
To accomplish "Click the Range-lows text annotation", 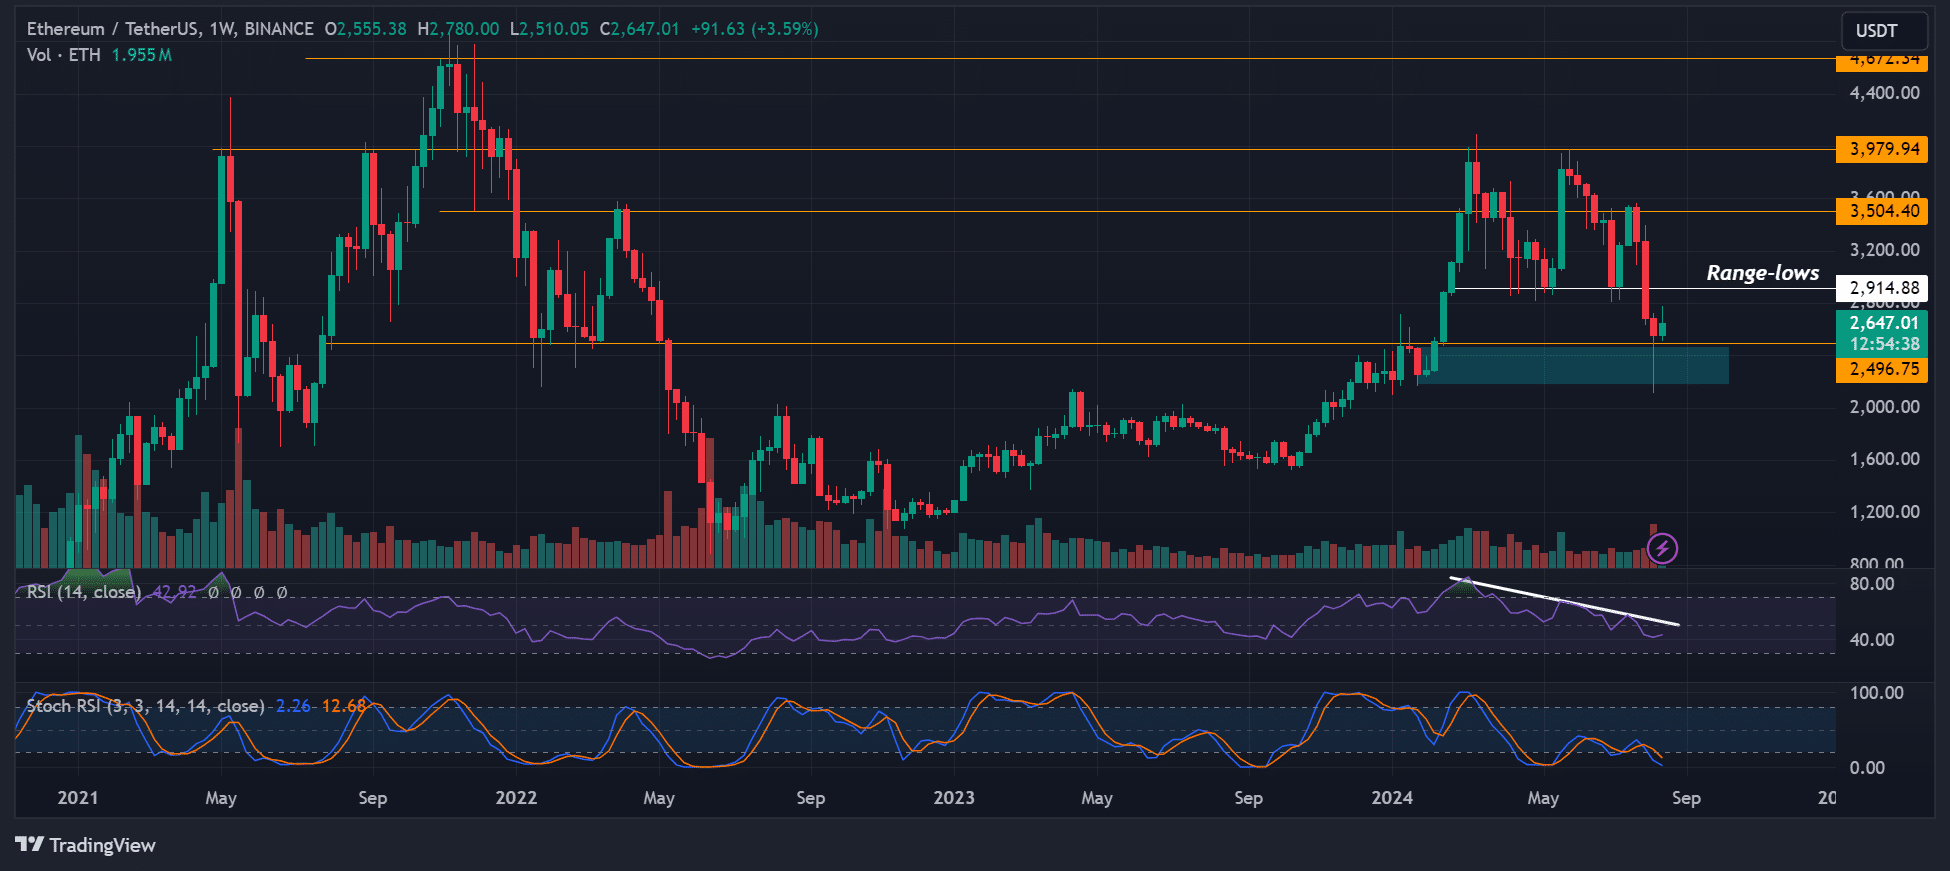I will (x=1763, y=273).
